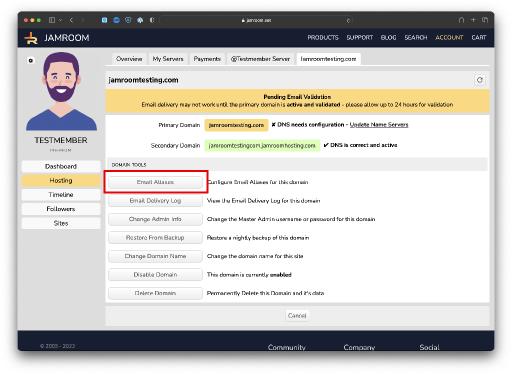The image size is (512, 374).
Task: Select the jamroomtesting.com tab
Action: coord(328,59)
